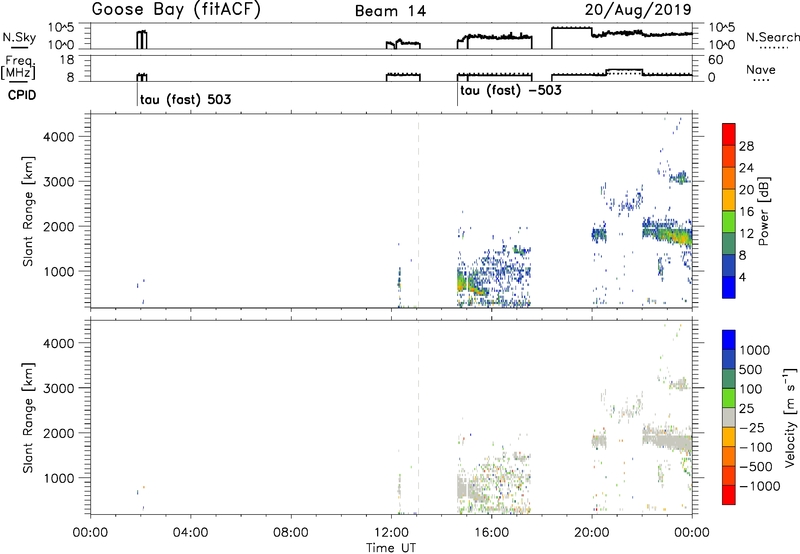
Task: Click the 3000 tick on the velocity panel axis
Action: [59, 388]
